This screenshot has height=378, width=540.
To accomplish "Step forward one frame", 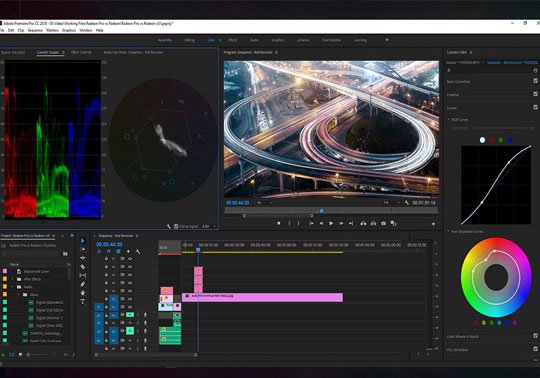I will tap(341, 223).
